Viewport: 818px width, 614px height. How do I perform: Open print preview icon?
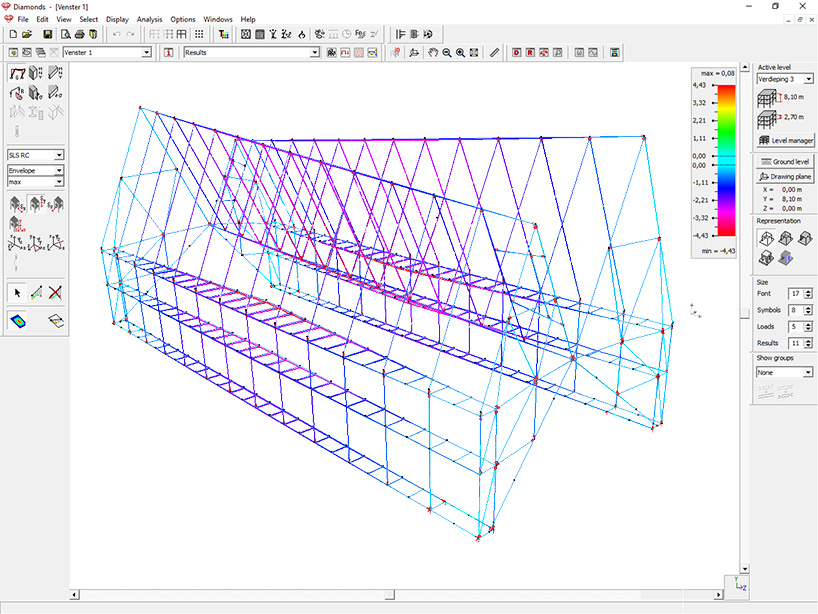tap(66, 34)
